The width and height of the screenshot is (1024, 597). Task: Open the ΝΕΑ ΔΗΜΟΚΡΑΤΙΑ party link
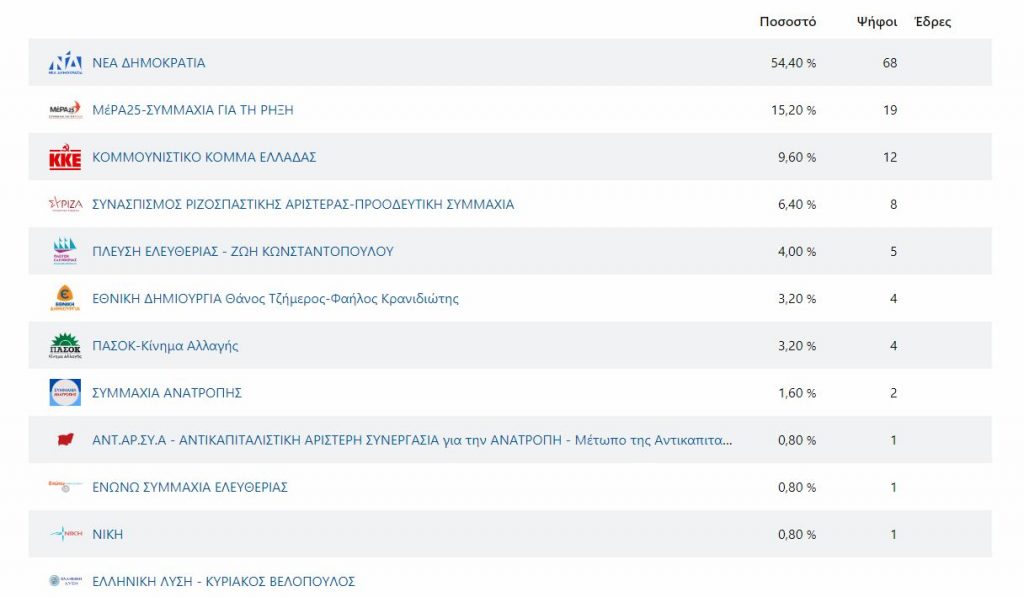tap(148, 63)
